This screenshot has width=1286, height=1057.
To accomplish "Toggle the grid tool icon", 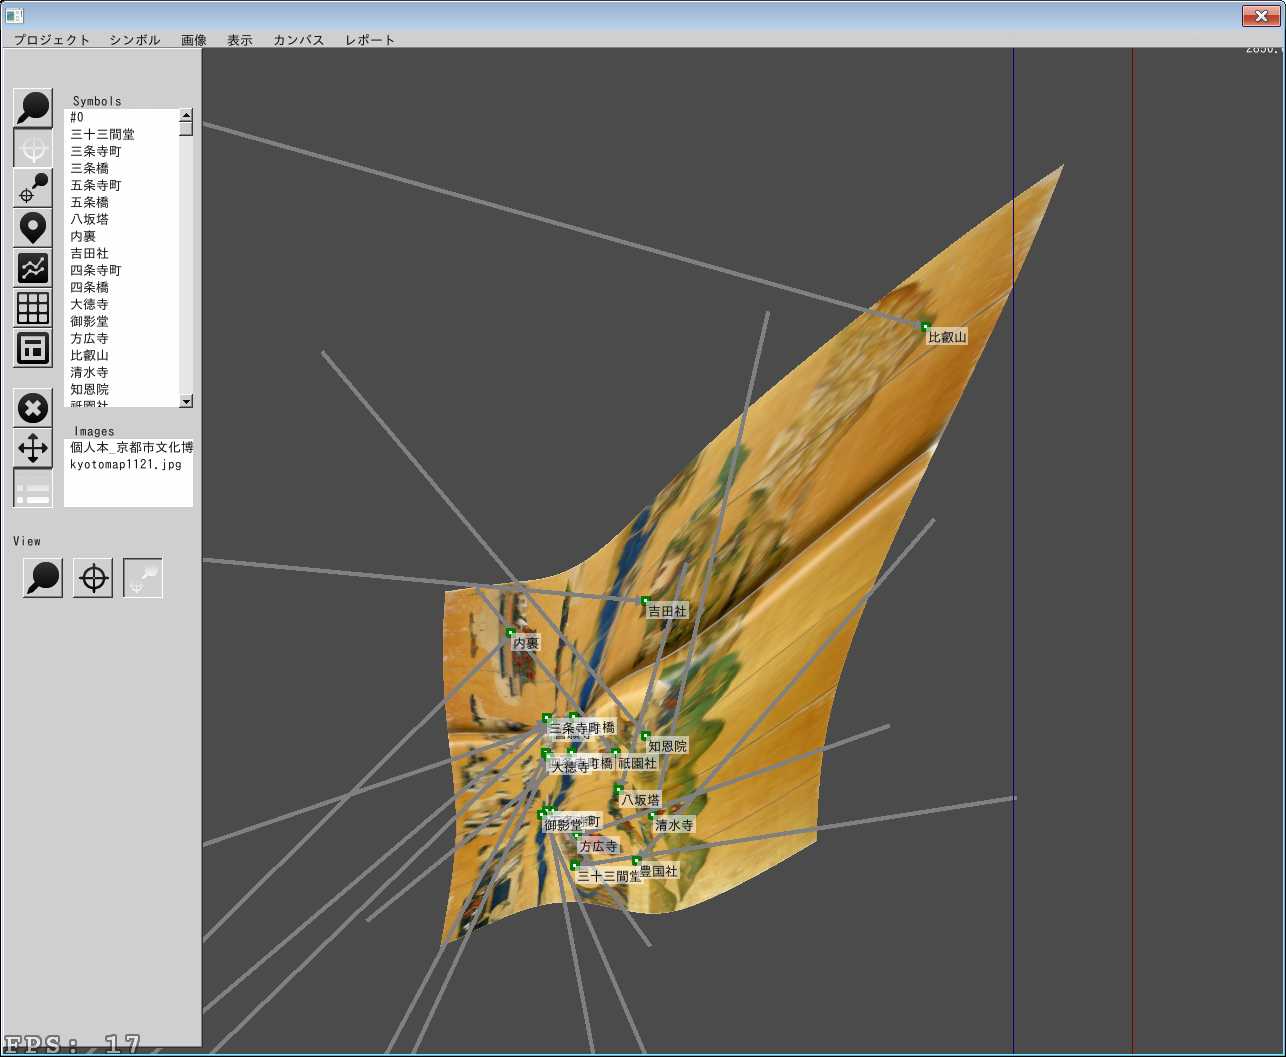I will point(33,308).
